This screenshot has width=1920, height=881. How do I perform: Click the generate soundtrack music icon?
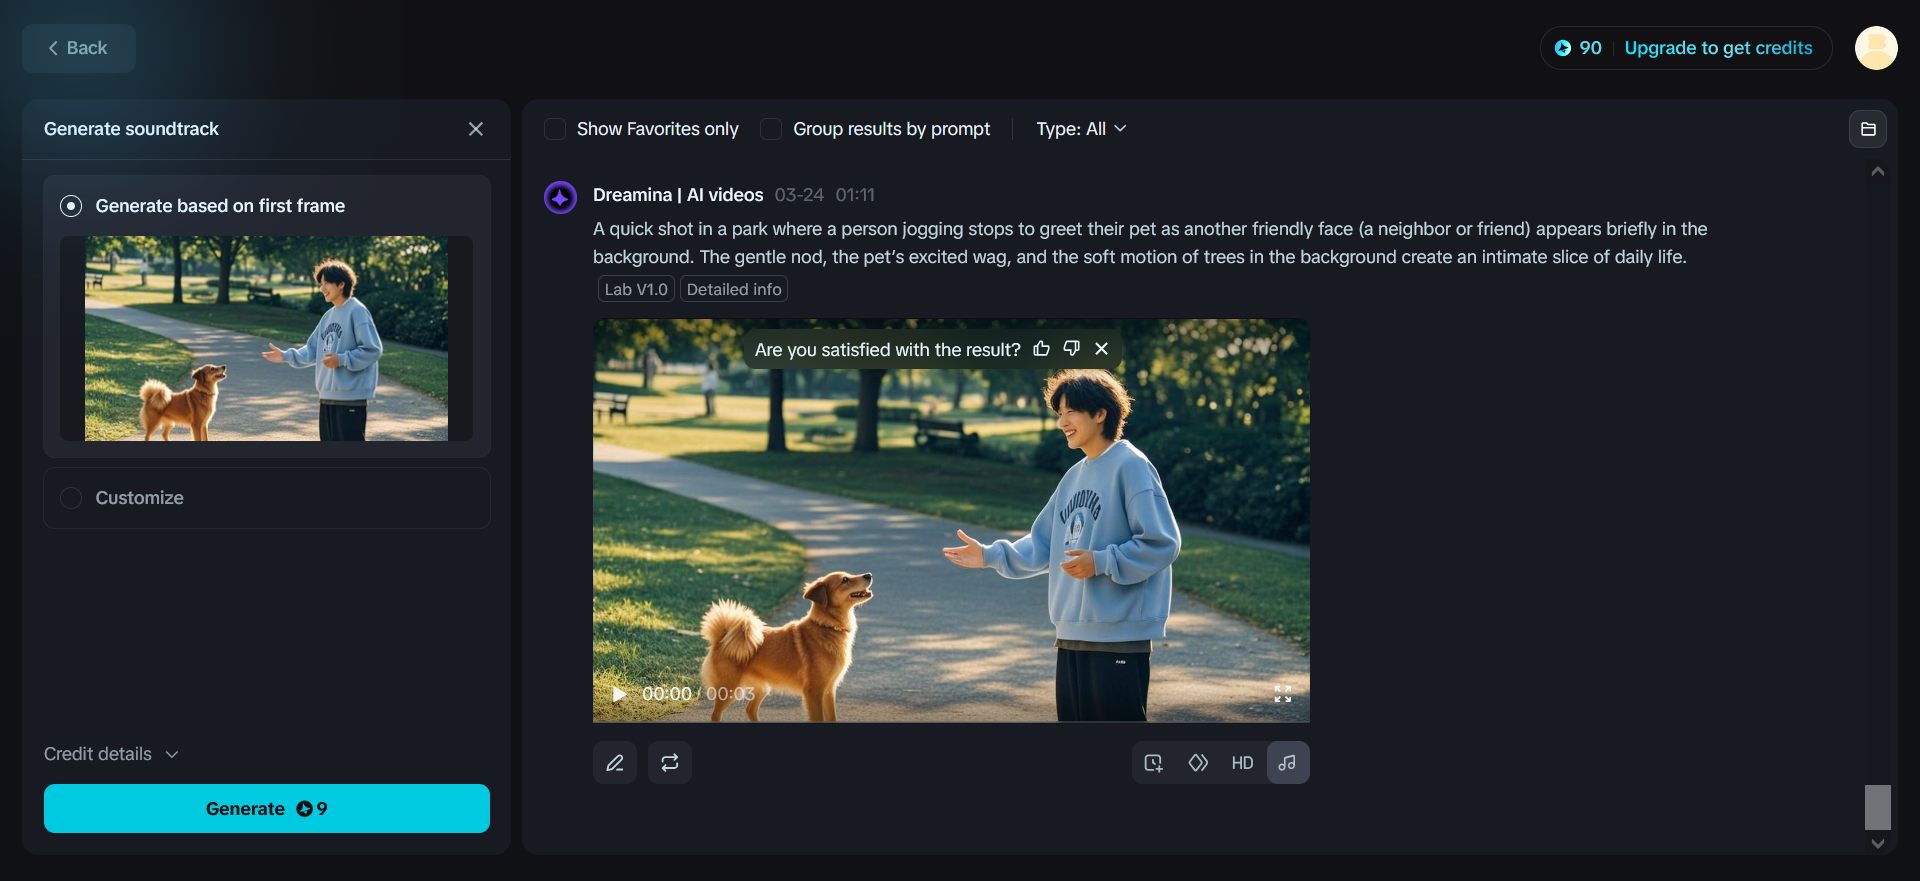[1288, 763]
